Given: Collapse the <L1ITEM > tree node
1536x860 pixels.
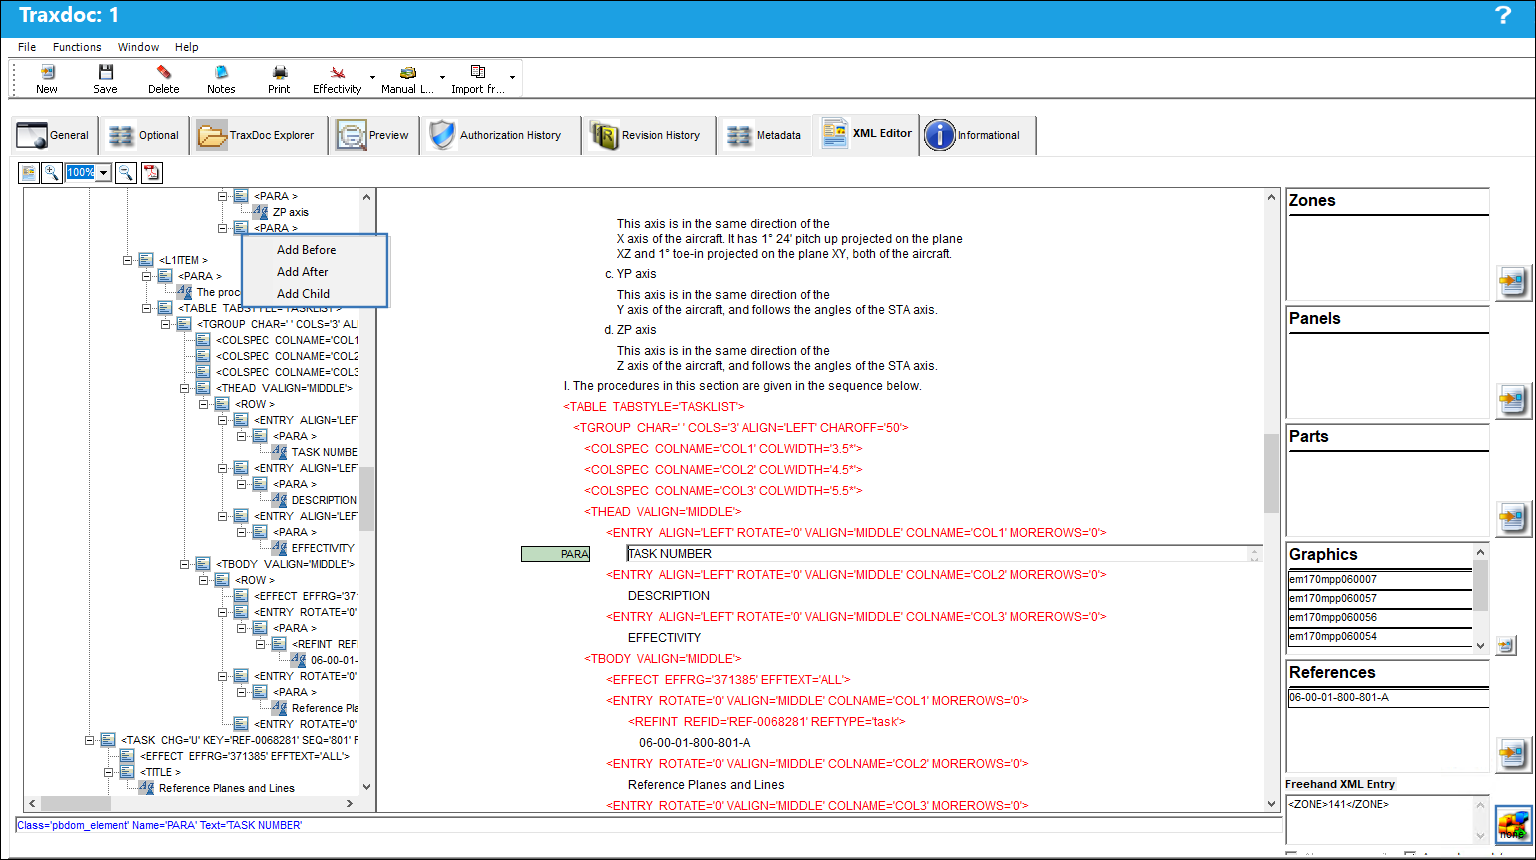Looking at the screenshot, I should [128, 260].
